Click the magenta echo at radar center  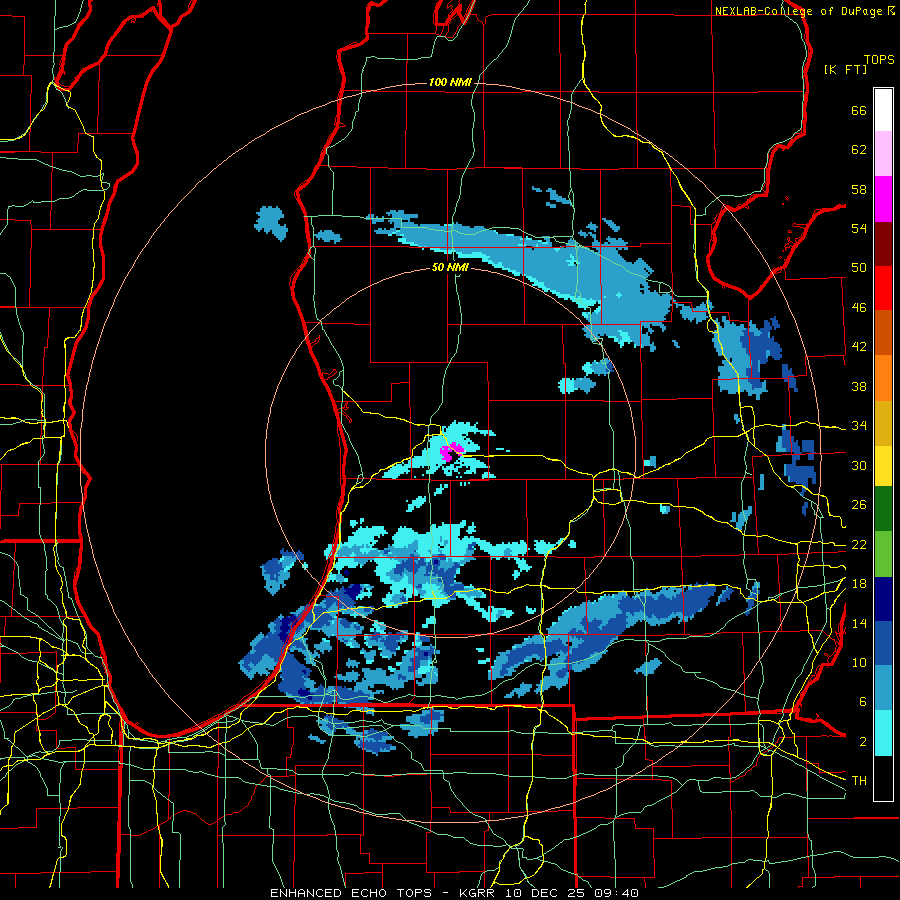[451, 451]
